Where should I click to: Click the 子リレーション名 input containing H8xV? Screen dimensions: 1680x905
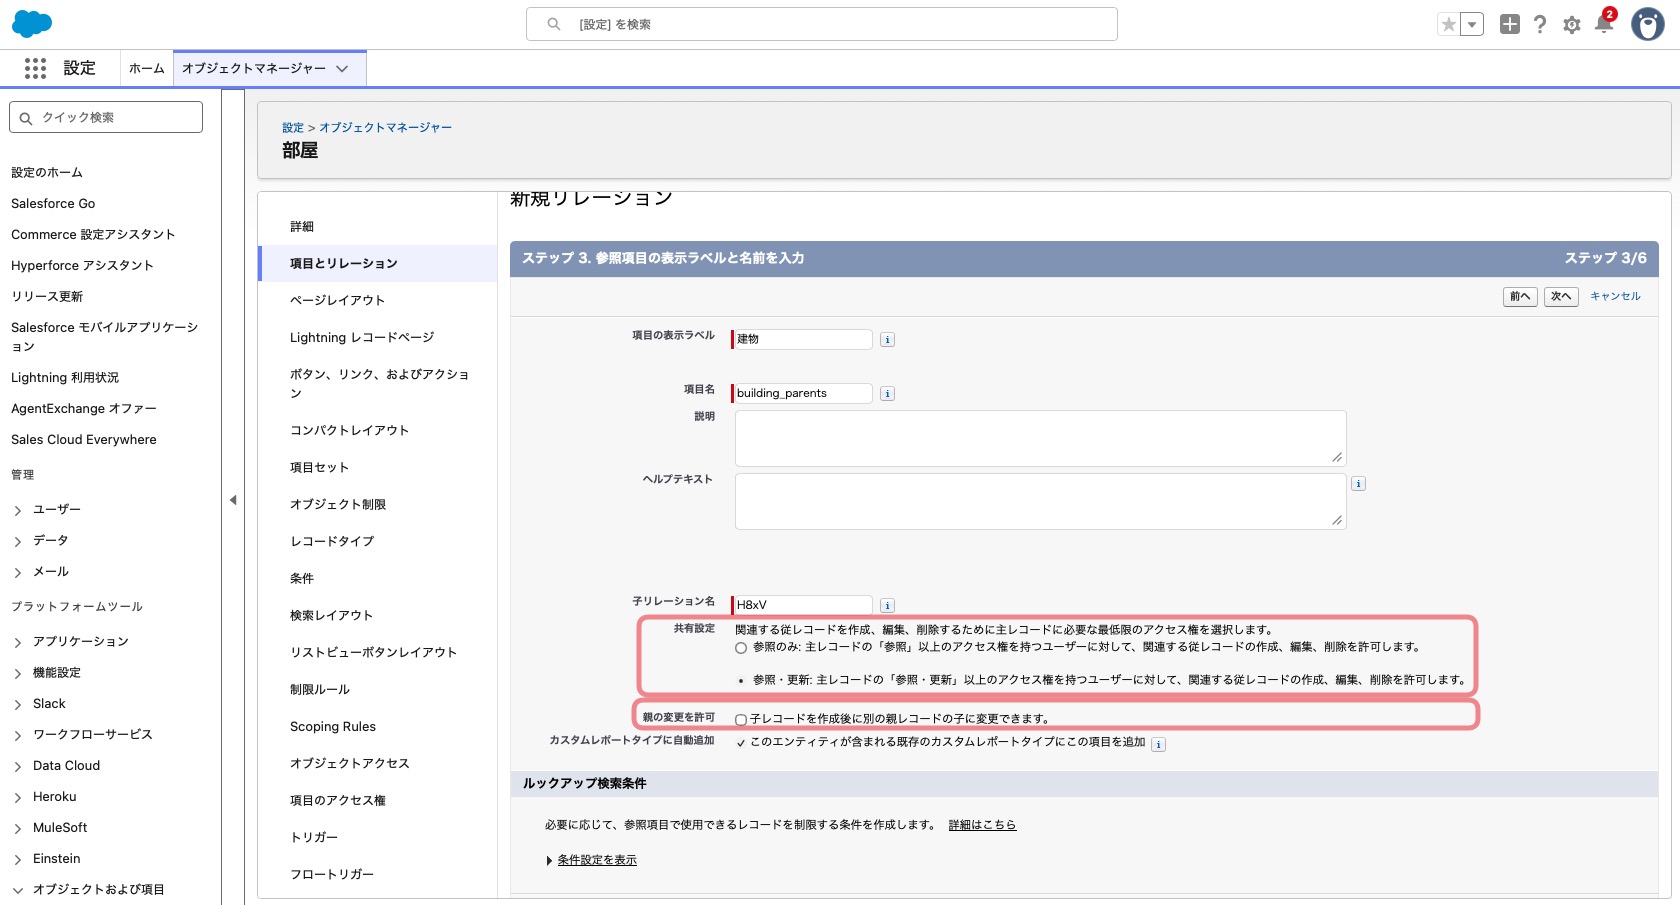coord(802,606)
